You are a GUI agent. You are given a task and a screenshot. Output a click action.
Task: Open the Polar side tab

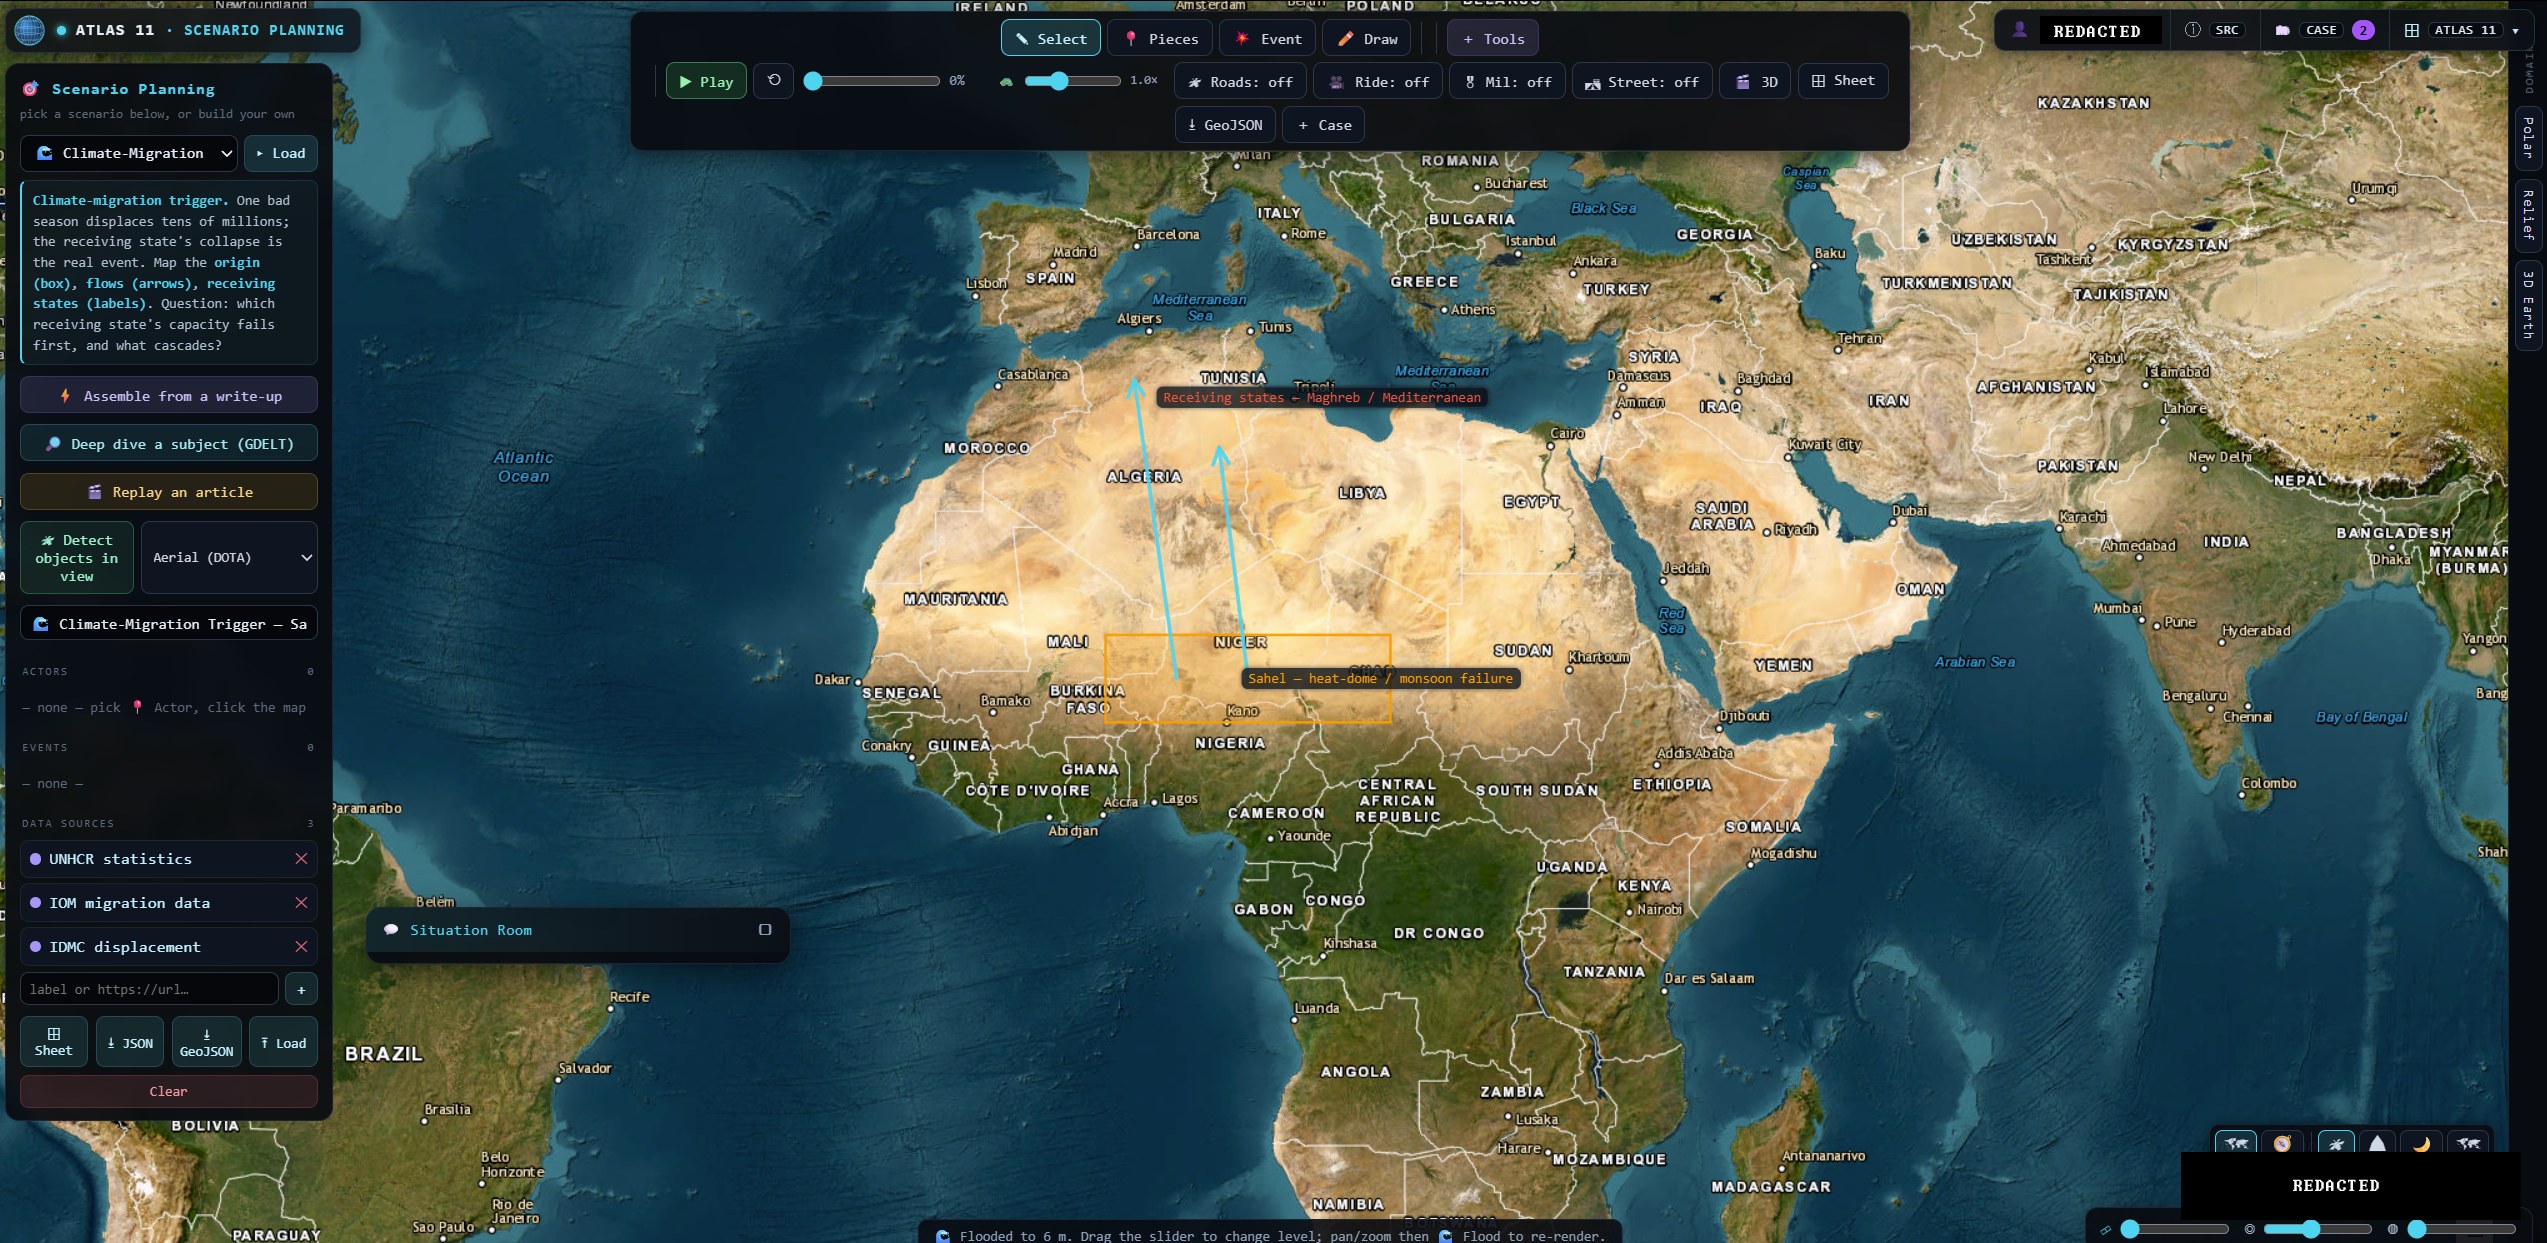pos(2527,137)
